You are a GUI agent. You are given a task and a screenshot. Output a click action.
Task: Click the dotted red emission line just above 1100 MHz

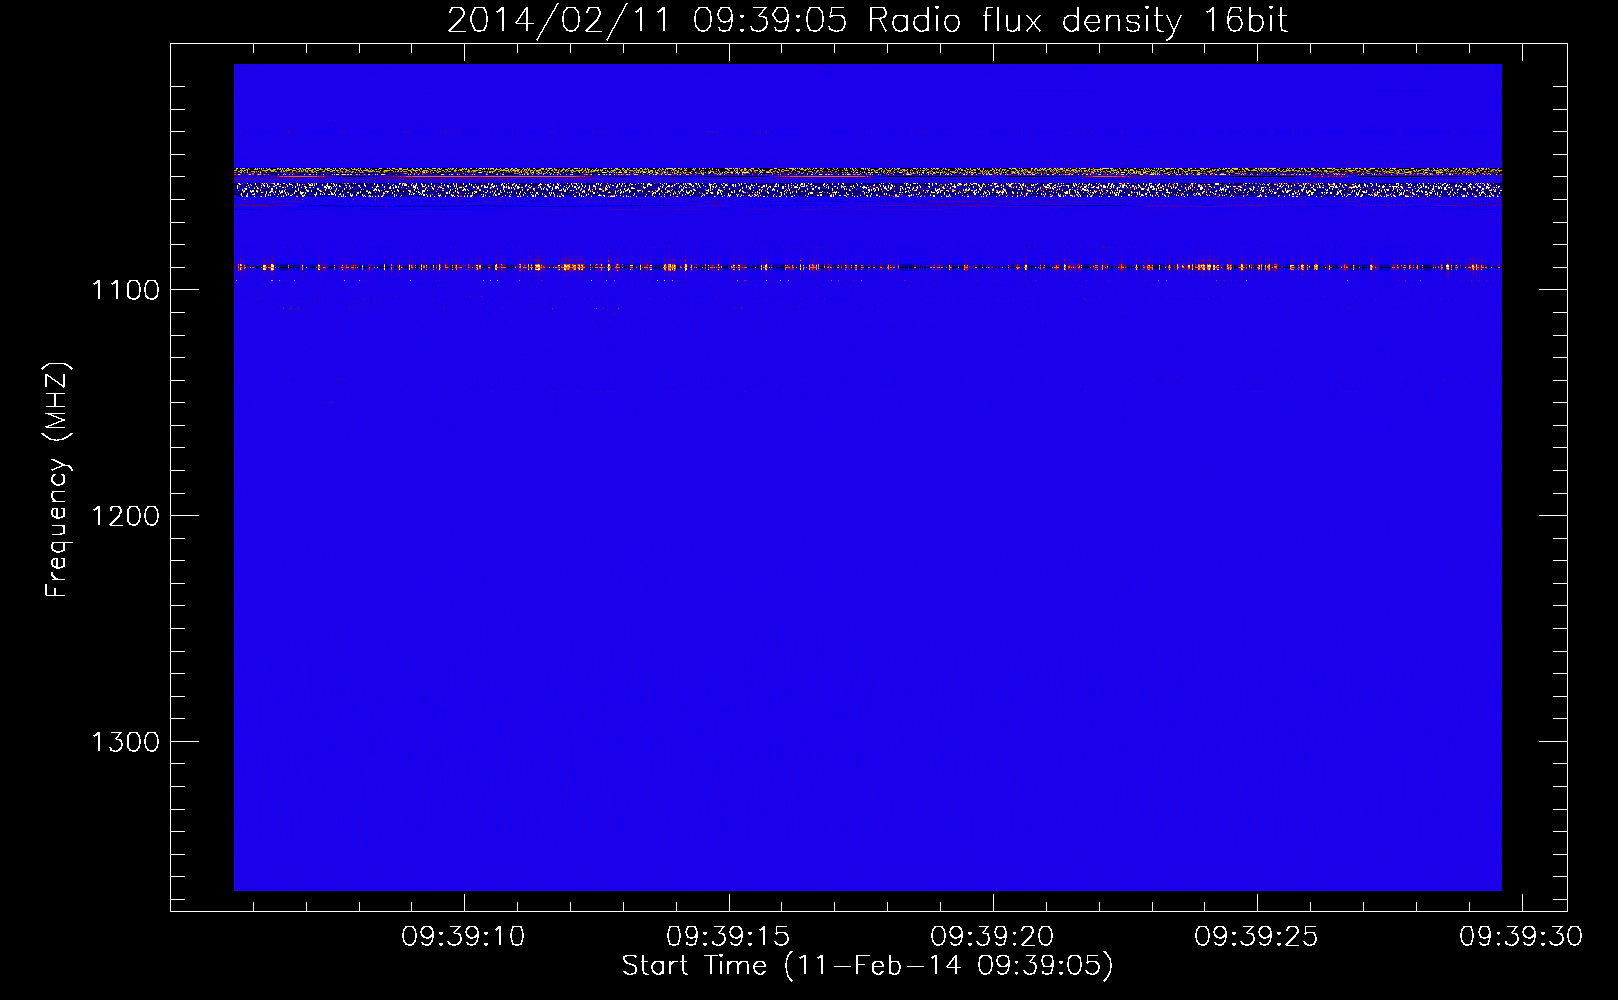[867, 267]
